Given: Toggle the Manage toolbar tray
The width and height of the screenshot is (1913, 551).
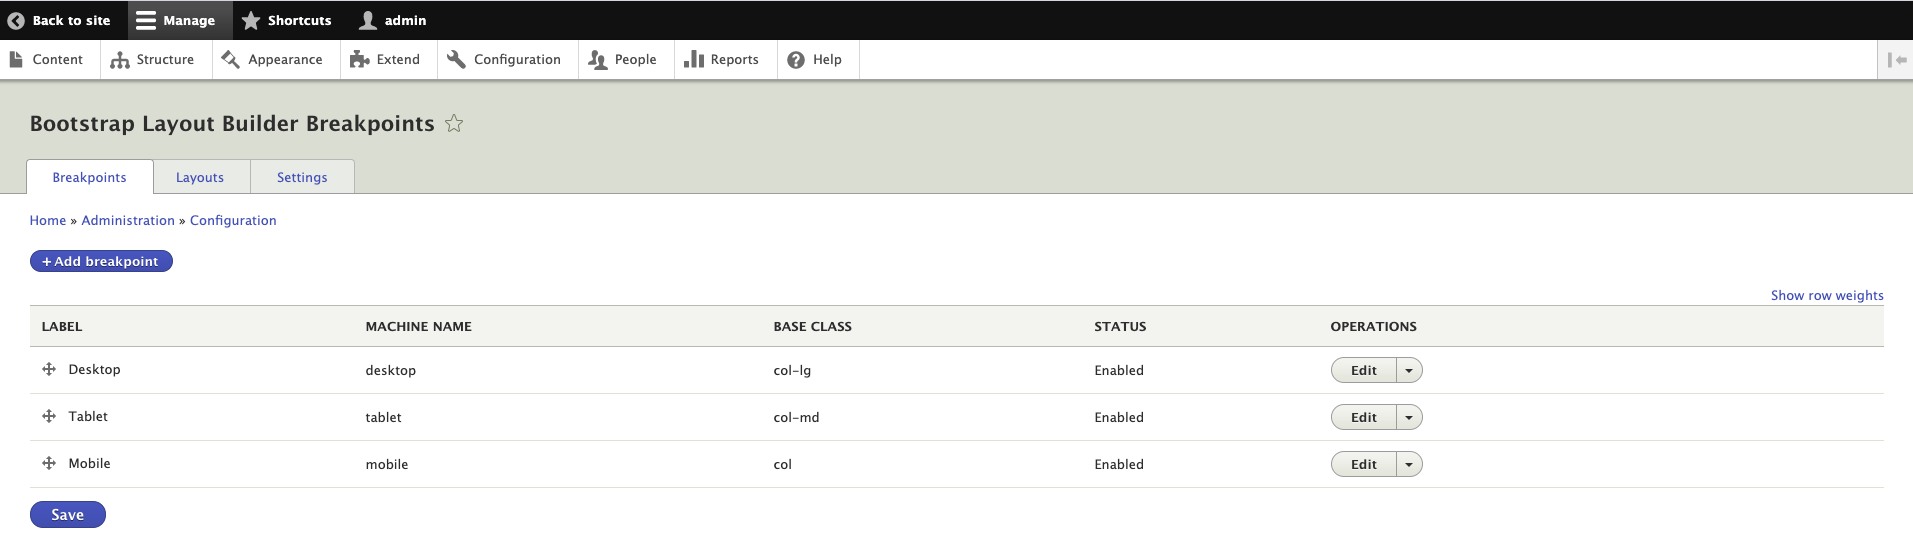Looking at the screenshot, I should (176, 20).
